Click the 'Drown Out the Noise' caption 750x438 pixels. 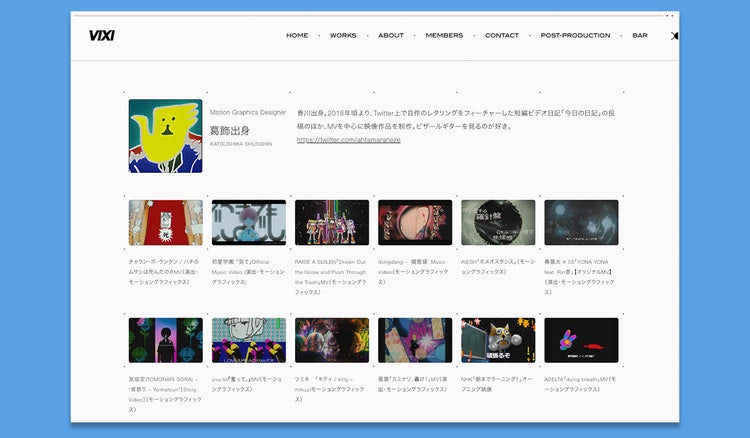tap(331, 277)
